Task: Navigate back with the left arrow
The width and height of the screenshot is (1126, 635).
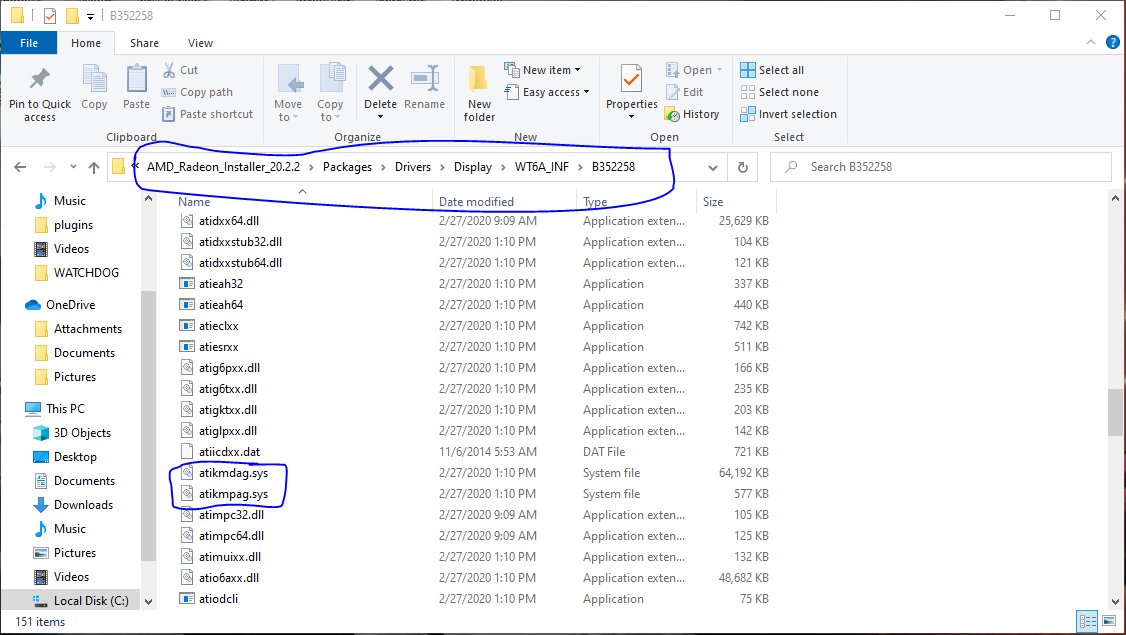Action: coord(20,167)
